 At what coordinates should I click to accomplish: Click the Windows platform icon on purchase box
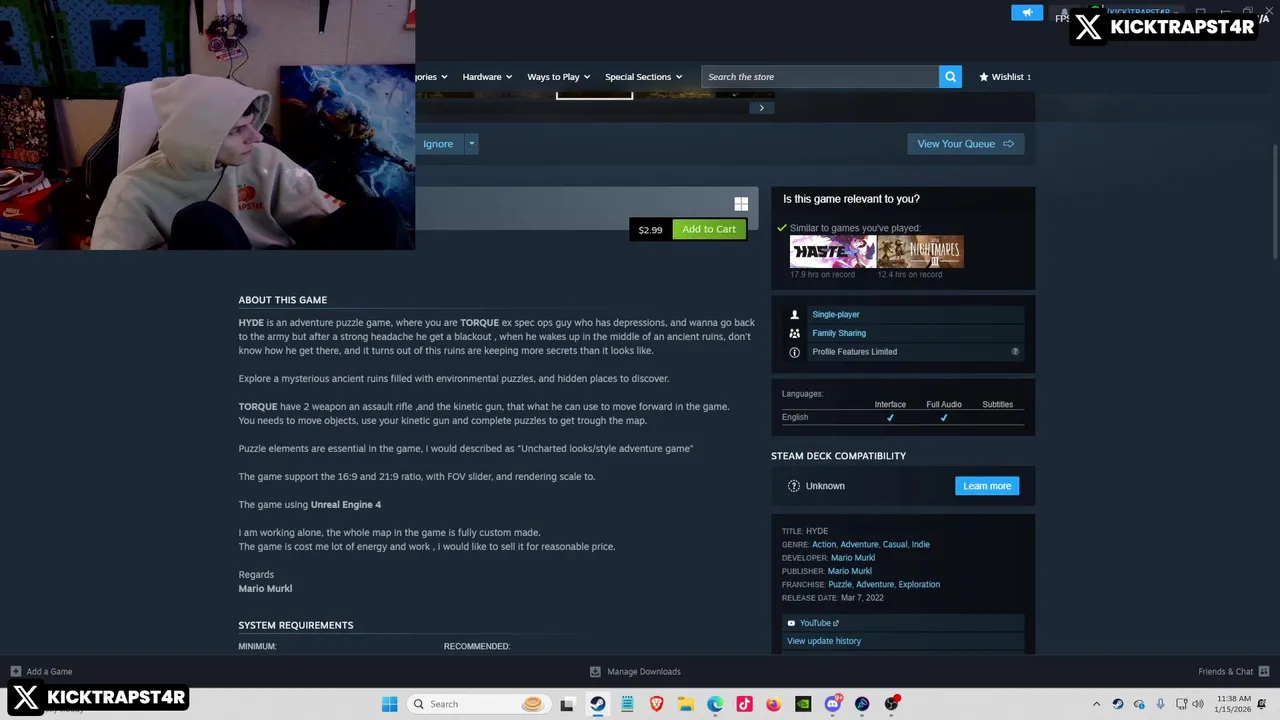[741, 204]
